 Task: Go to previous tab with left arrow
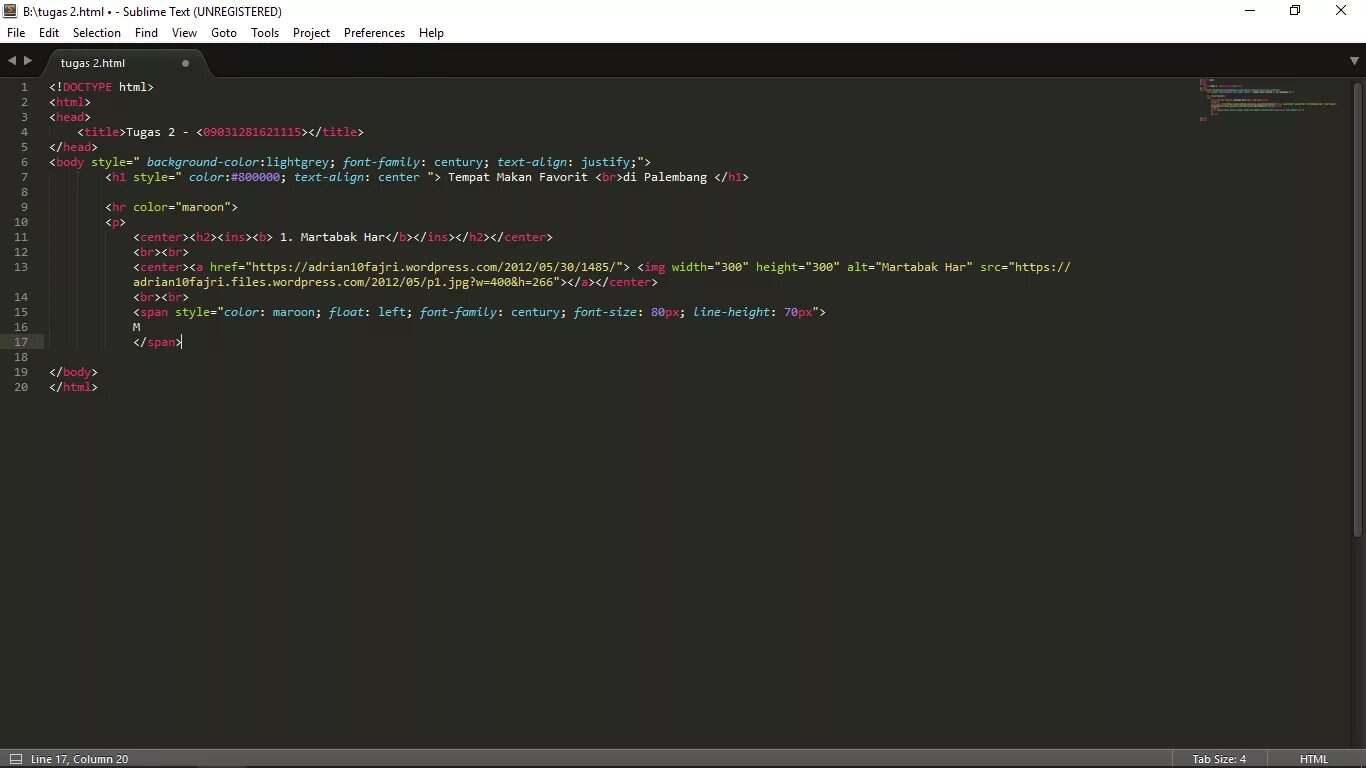click(x=12, y=61)
